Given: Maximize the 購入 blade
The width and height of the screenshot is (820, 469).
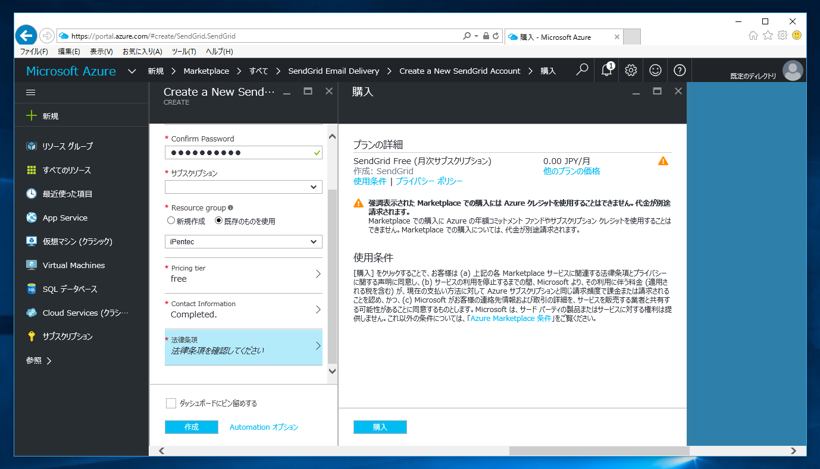Looking at the screenshot, I should click(x=657, y=91).
